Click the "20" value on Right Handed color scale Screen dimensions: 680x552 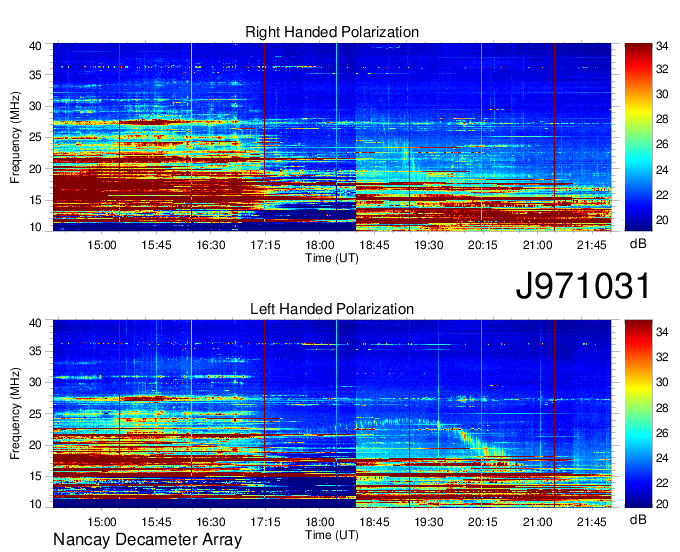(x=662, y=220)
